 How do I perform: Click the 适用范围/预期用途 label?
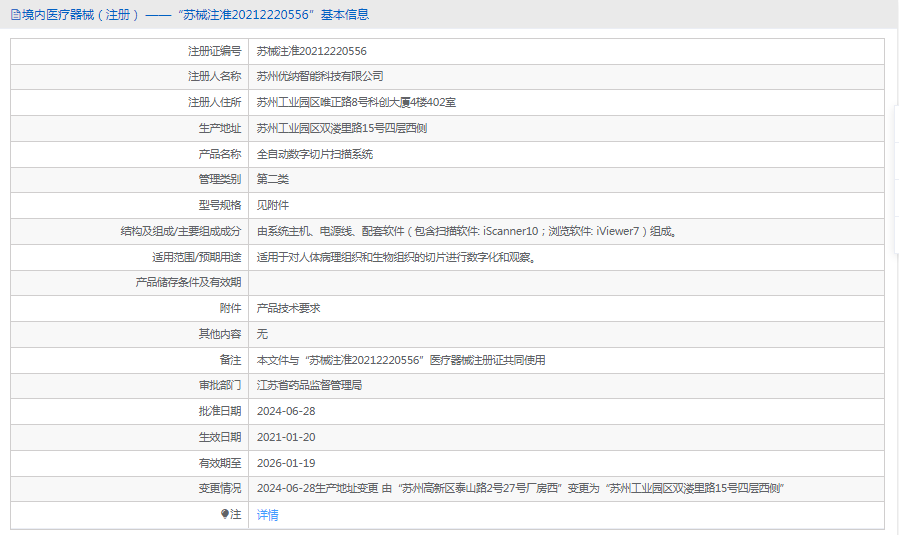[197, 257]
